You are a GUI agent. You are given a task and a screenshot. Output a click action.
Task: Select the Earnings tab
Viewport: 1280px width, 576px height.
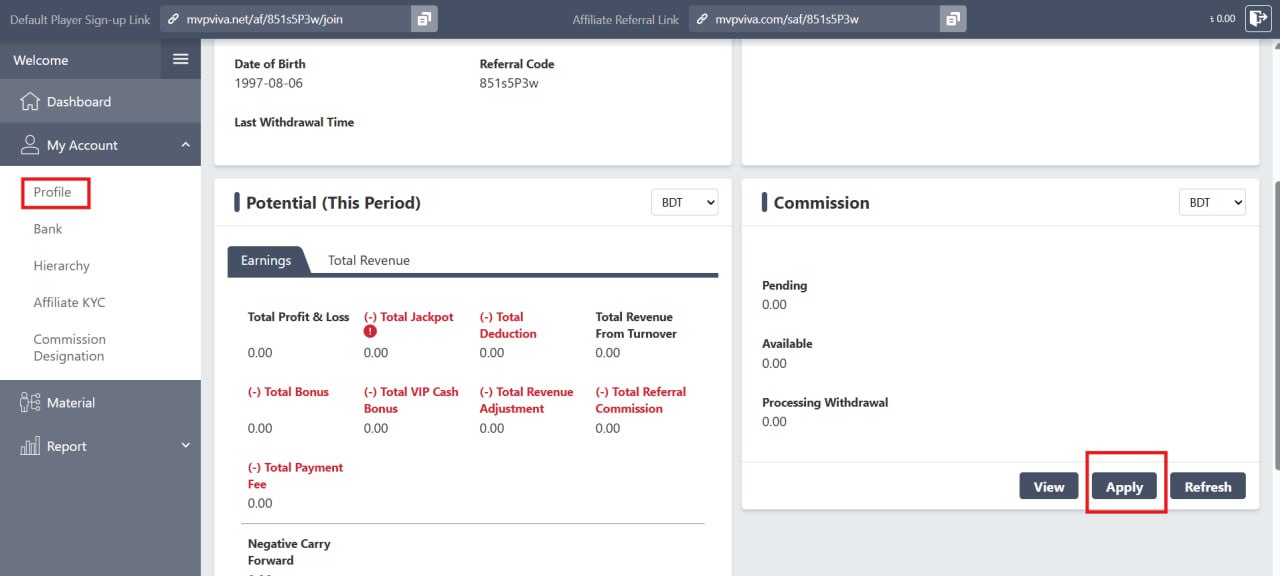pyautogui.click(x=266, y=260)
